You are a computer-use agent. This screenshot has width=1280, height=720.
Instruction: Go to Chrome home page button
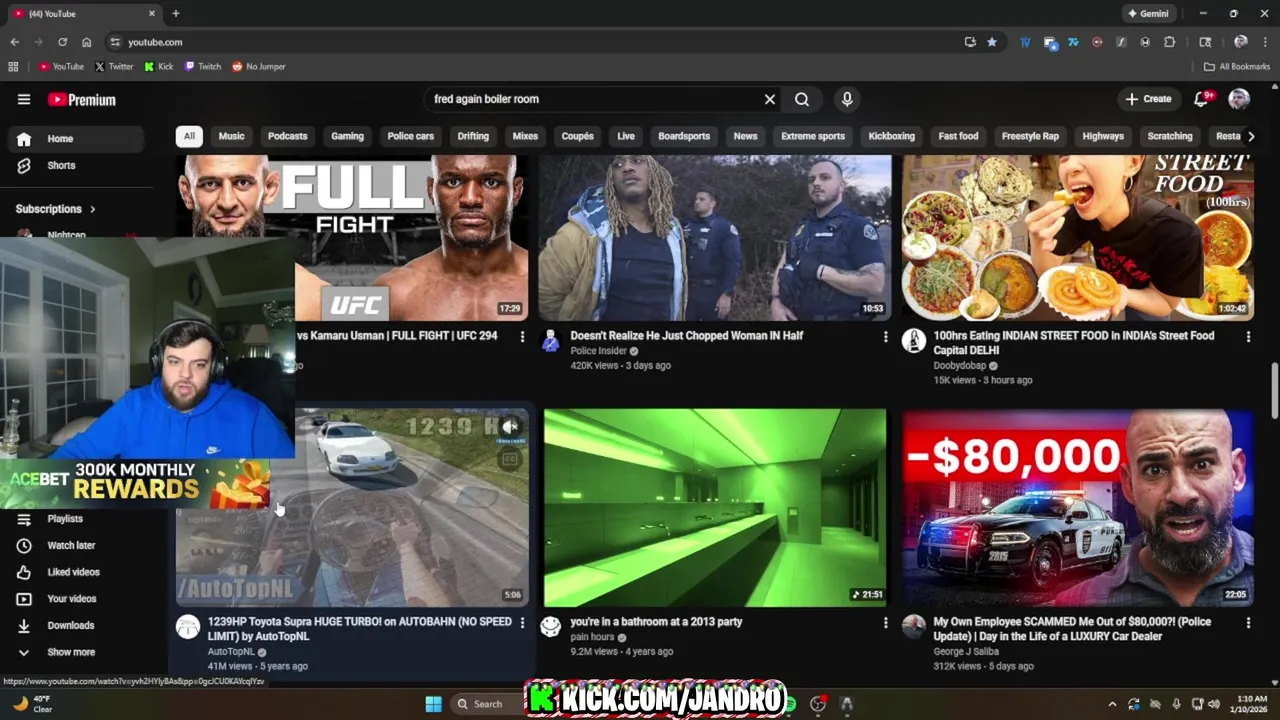point(86,42)
